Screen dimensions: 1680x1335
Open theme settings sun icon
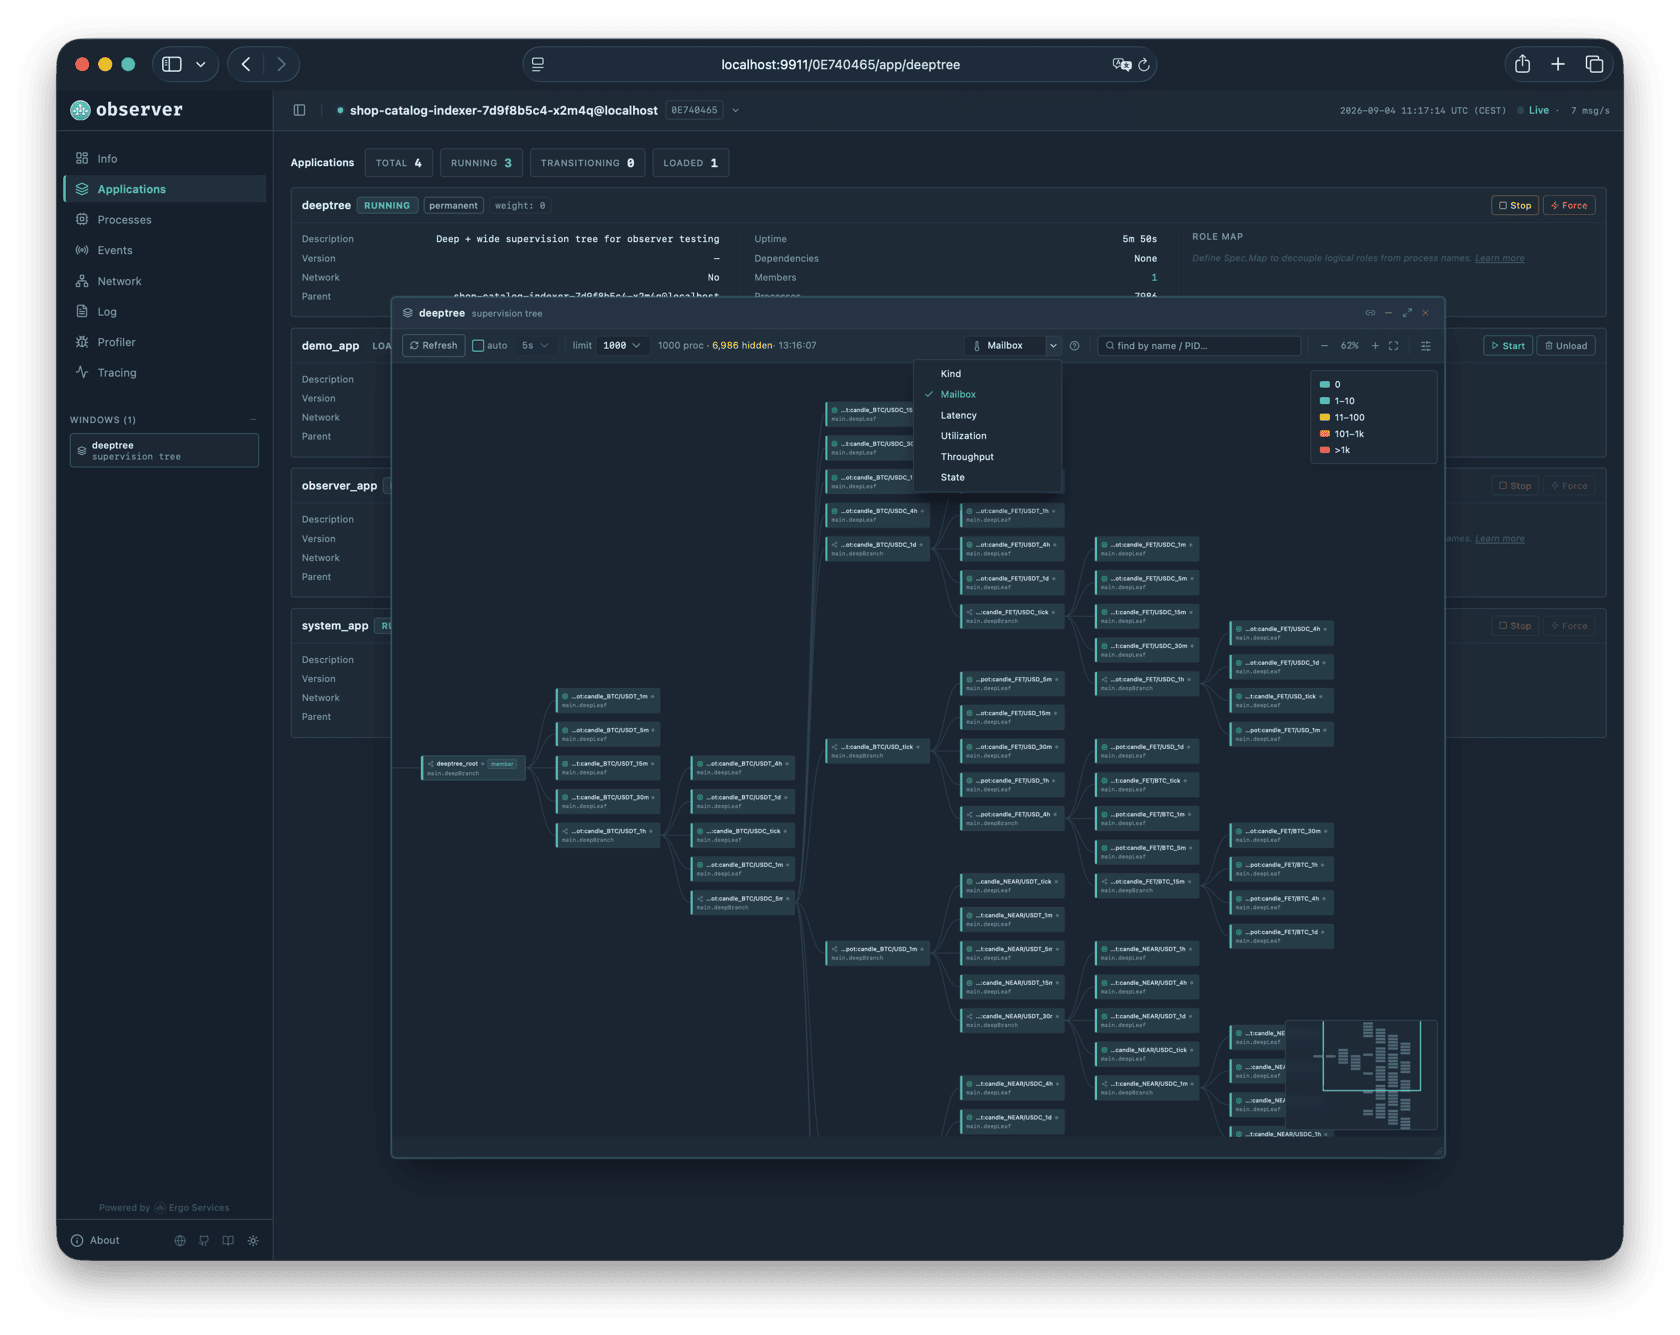[x=253, y=1240]
